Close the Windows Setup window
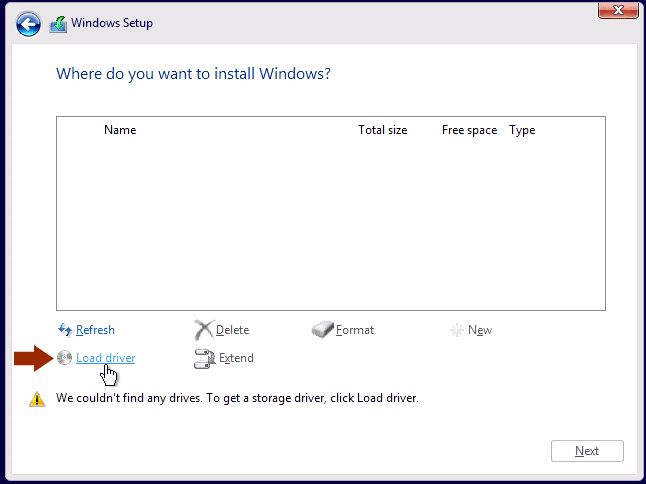 (618, 10)
